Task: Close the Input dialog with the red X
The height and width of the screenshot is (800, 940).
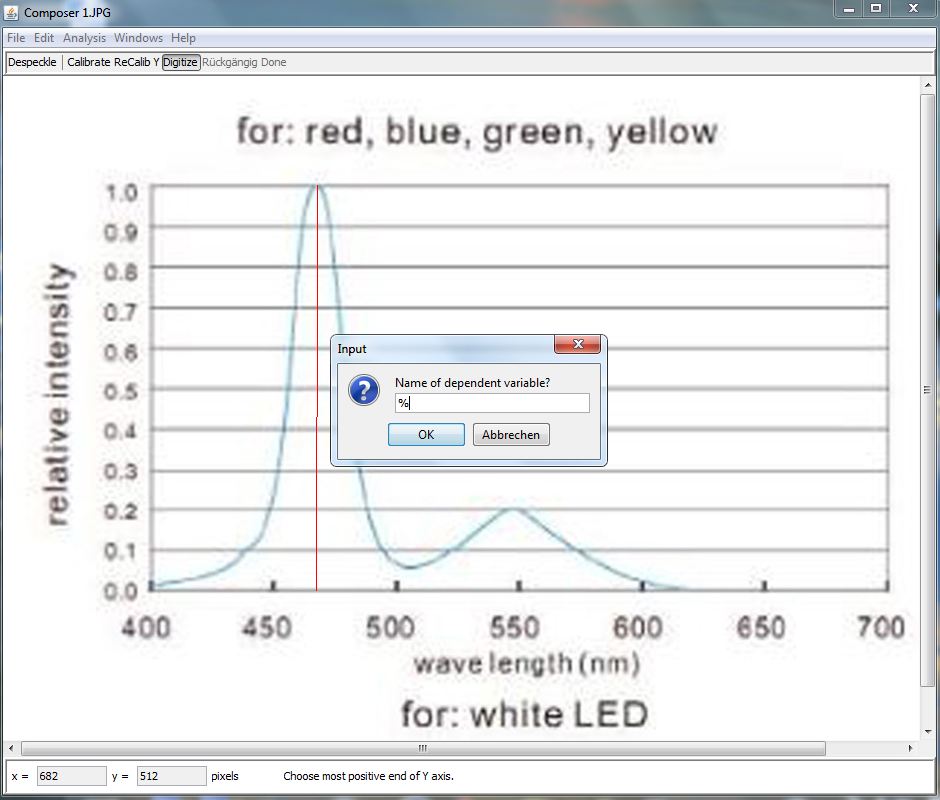Action: pos(578,345)
